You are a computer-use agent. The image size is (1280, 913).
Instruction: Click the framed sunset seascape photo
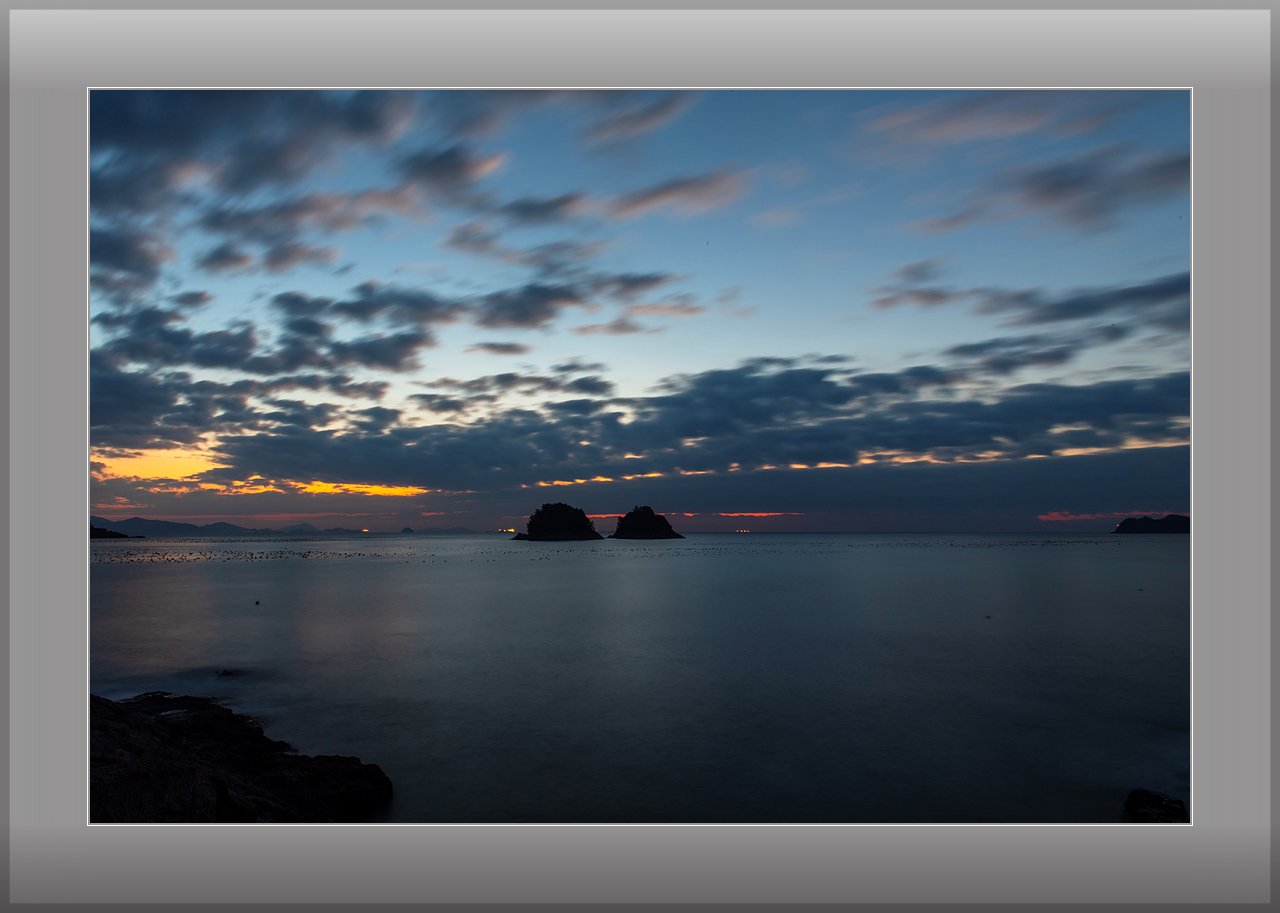[x=640, y=456]
